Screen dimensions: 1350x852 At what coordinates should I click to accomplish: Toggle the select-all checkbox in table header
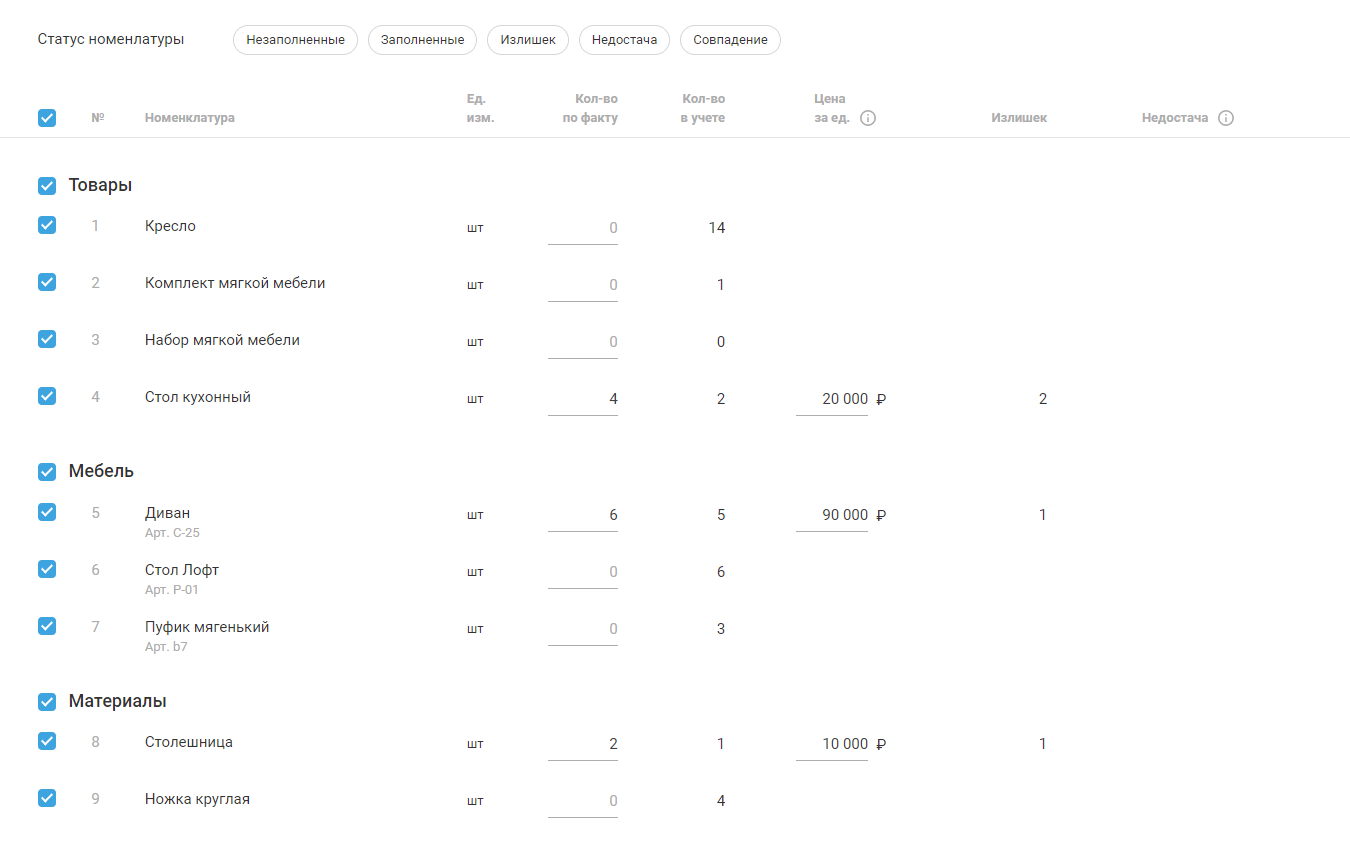pos(47,118)
